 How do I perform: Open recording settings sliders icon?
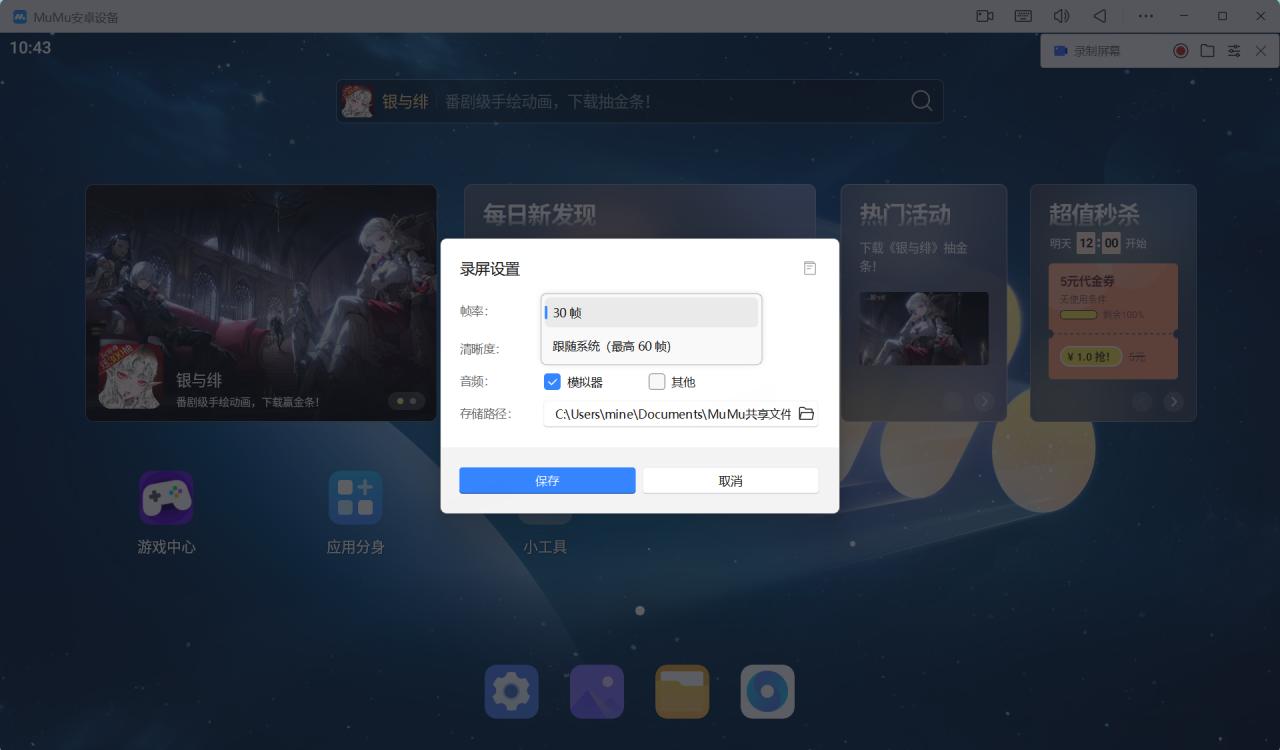(1234, 51)
